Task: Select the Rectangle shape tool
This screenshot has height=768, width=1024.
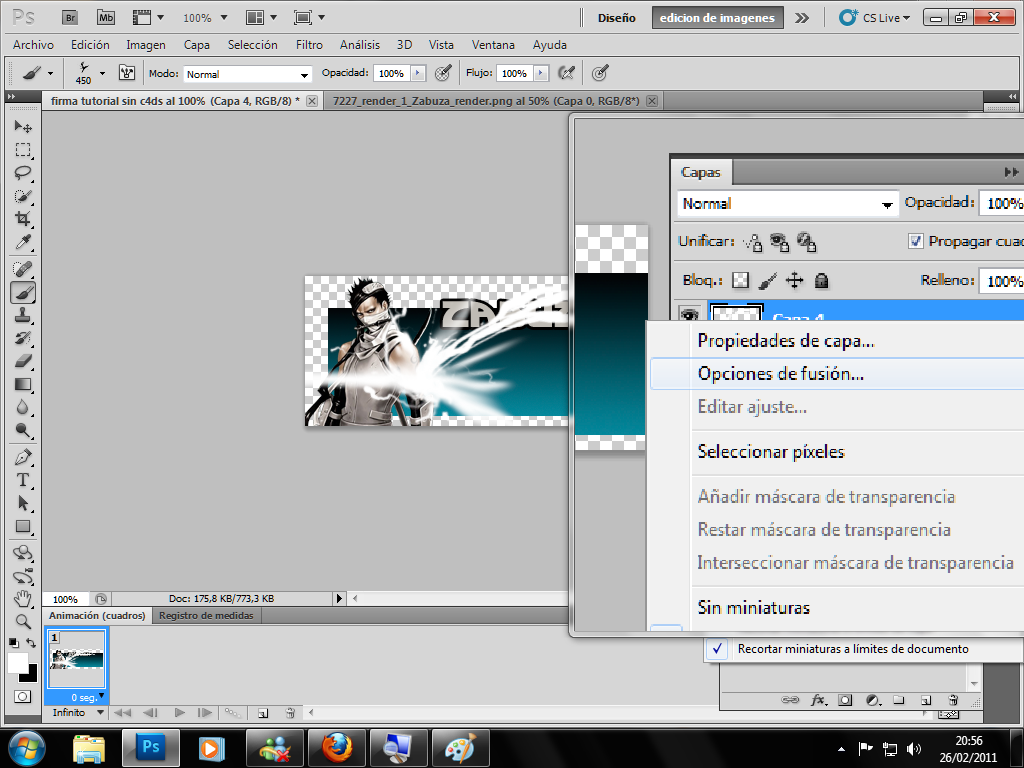Action: [x=23, y=526]
